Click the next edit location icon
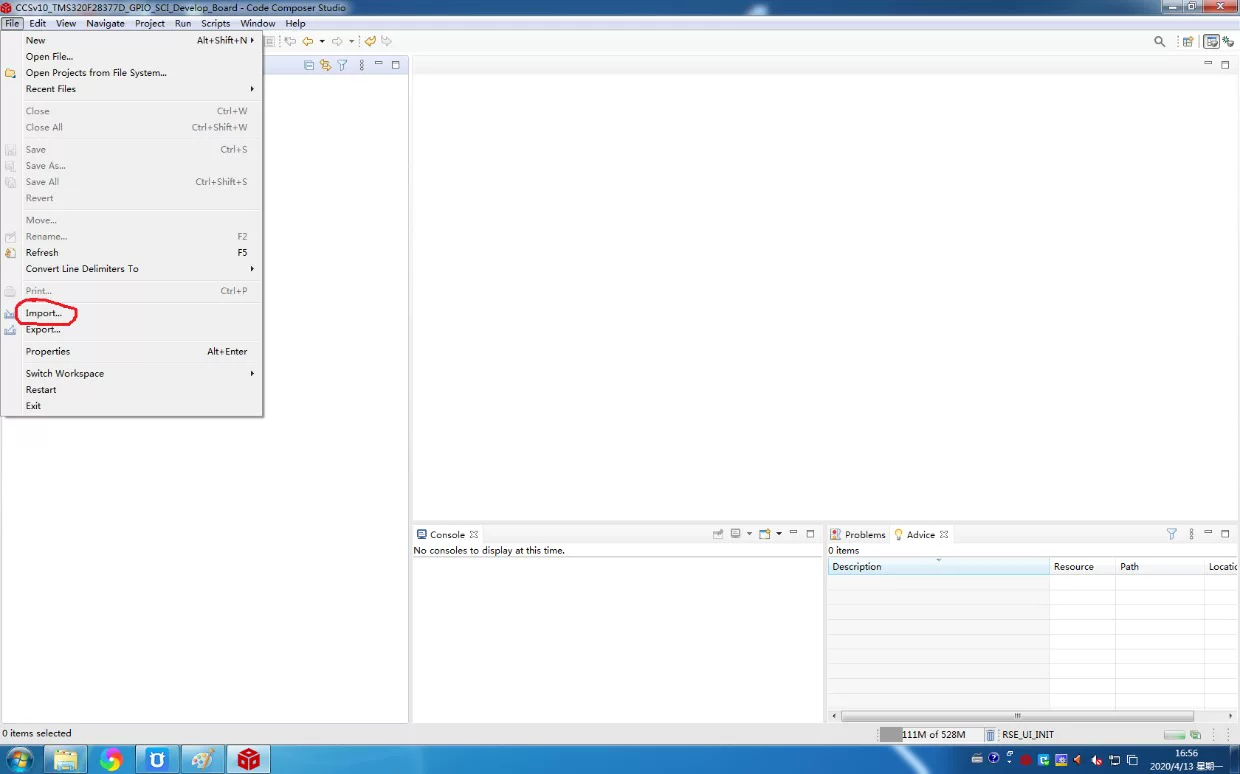Viewport: 1240px width, 774px height. (386, 41)
